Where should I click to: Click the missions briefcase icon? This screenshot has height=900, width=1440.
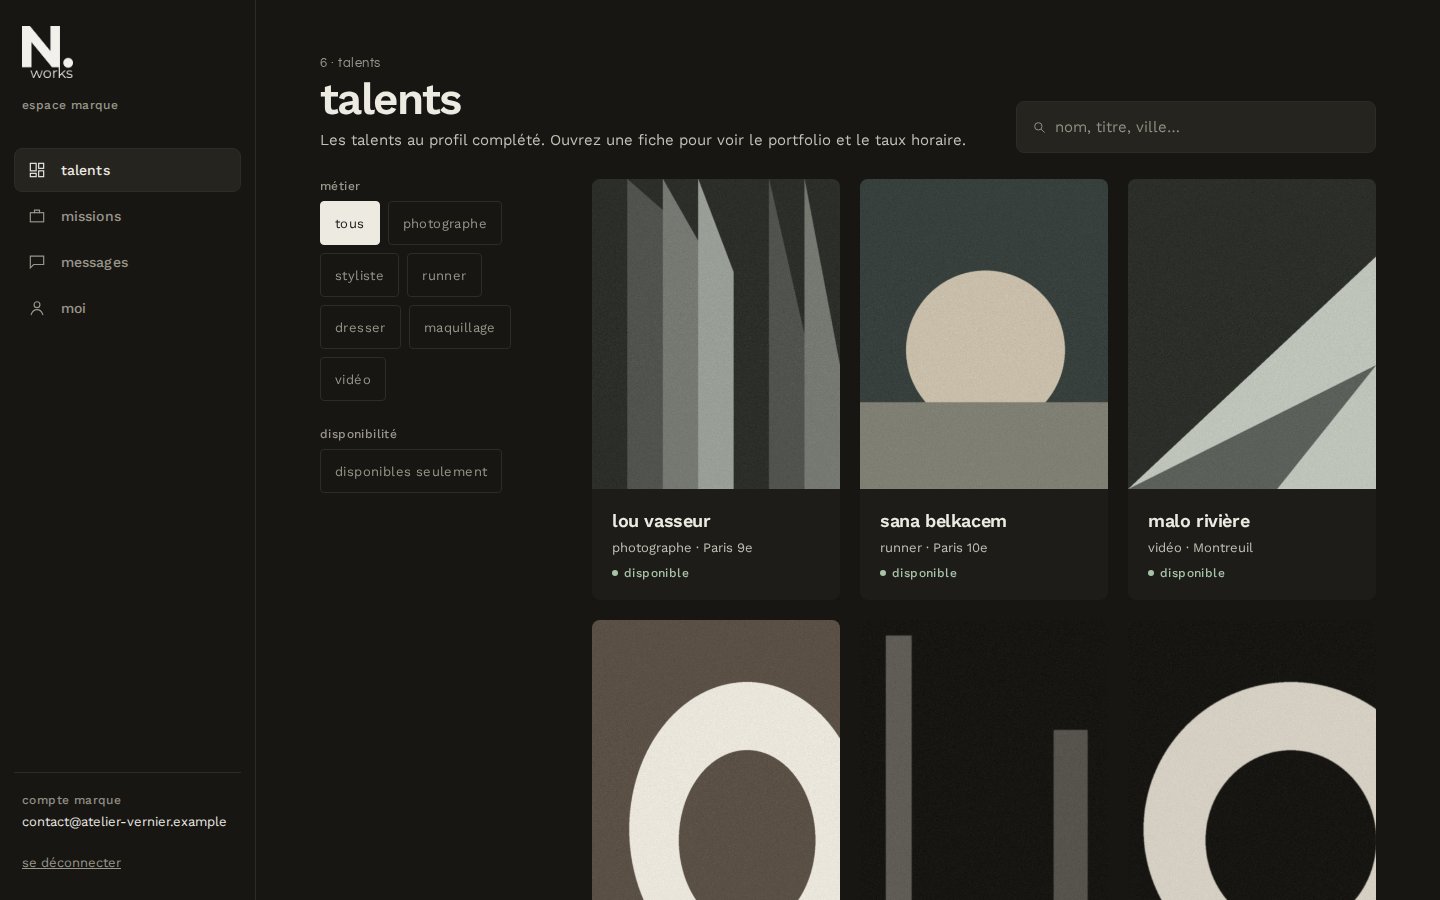37,216
